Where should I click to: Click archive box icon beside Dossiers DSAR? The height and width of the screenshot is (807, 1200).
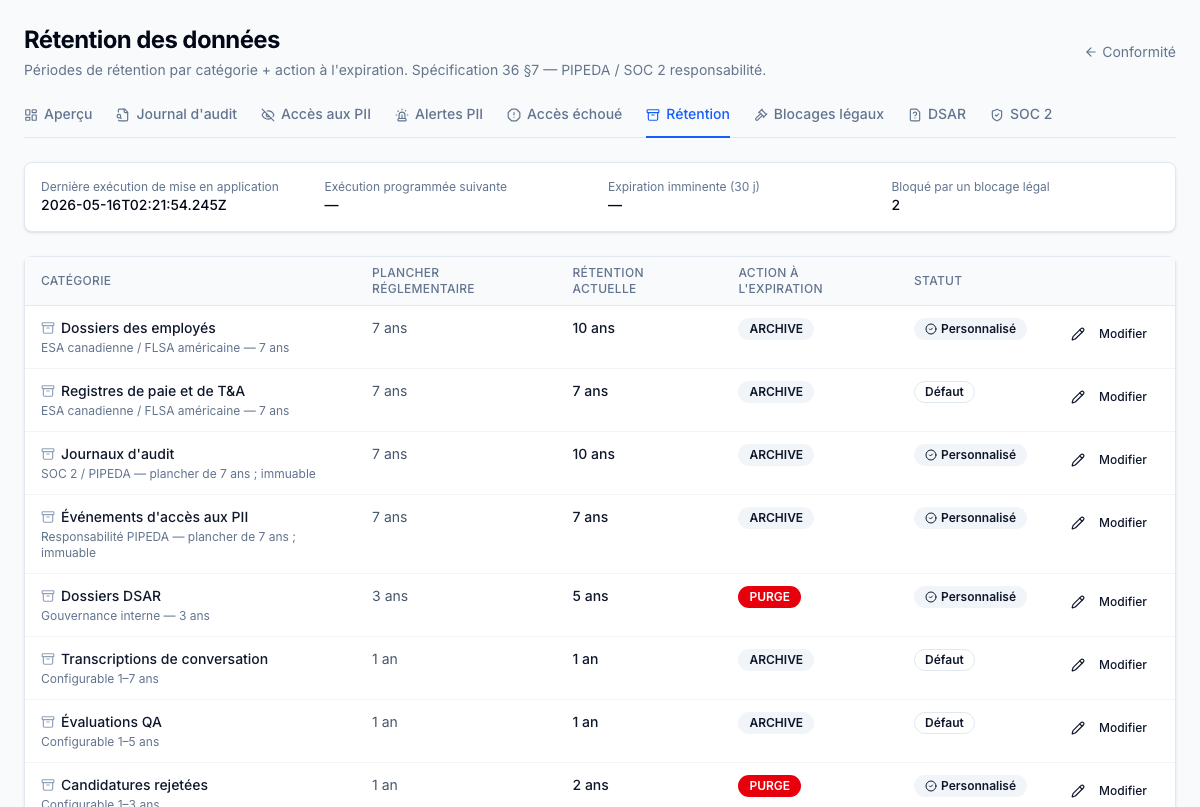[48, 596]
